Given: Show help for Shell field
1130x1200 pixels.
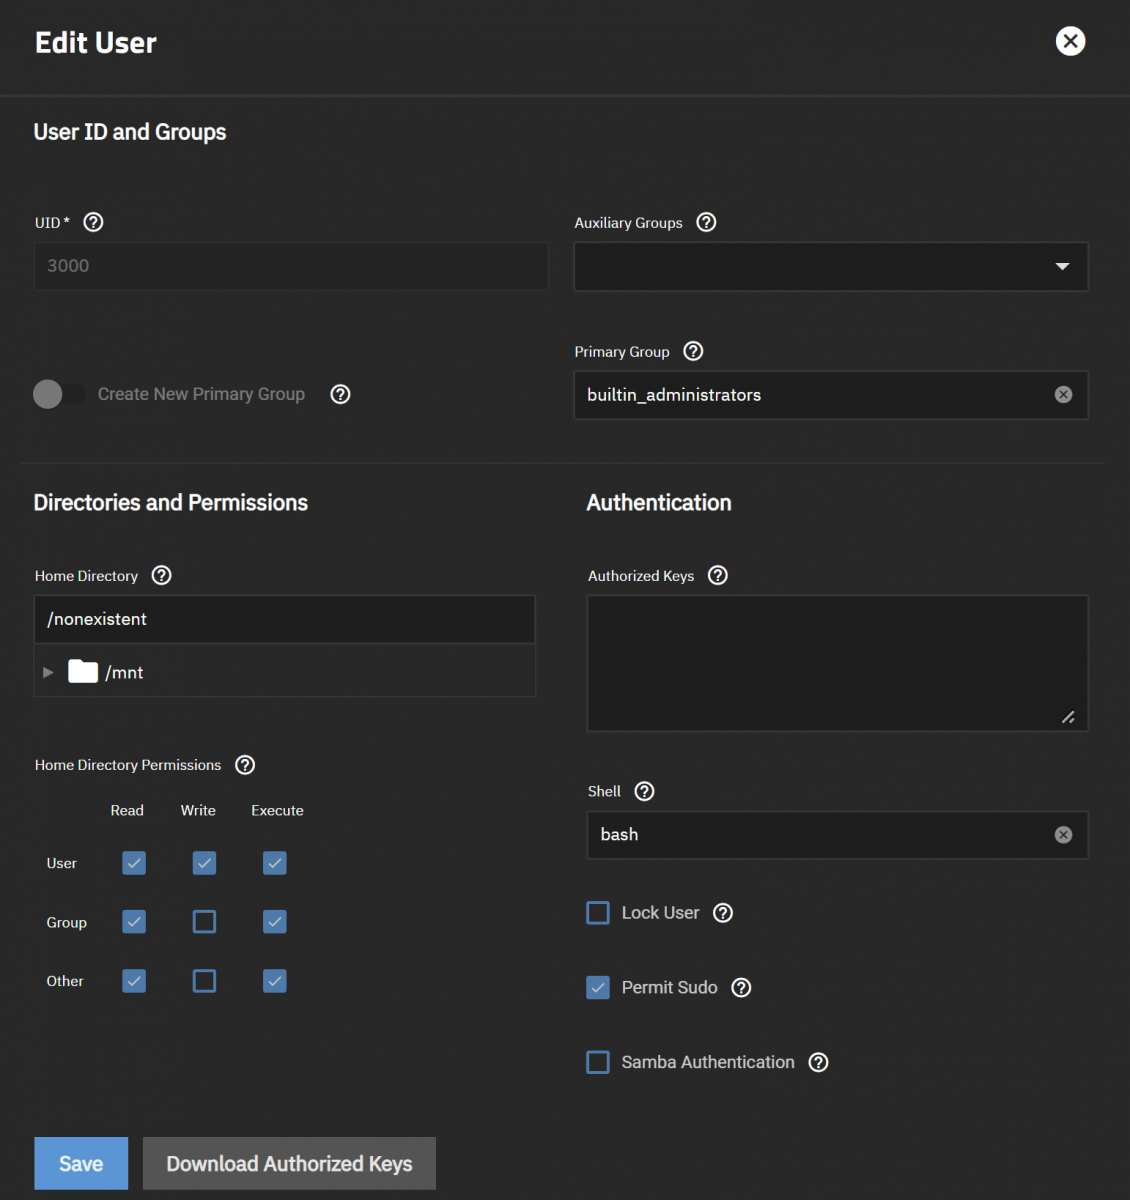Looking at the screenshot, I should click(x=645, y=791).
